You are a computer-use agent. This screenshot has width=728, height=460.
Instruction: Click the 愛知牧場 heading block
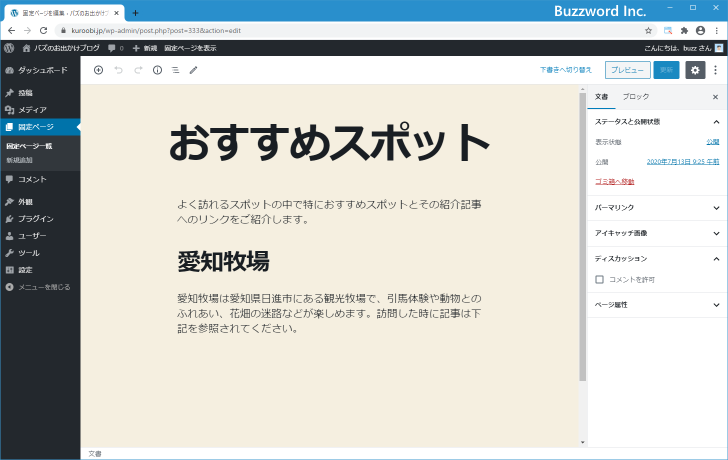click(x=223, y=261)
